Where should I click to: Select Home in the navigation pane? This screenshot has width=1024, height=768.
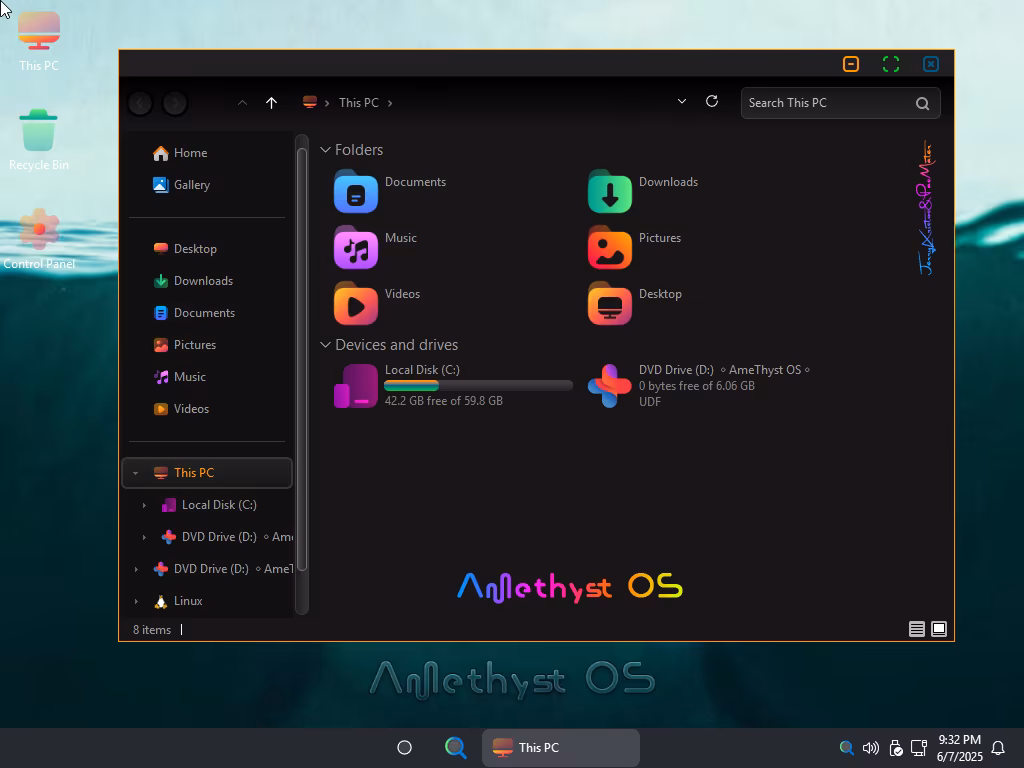point(190,153)
